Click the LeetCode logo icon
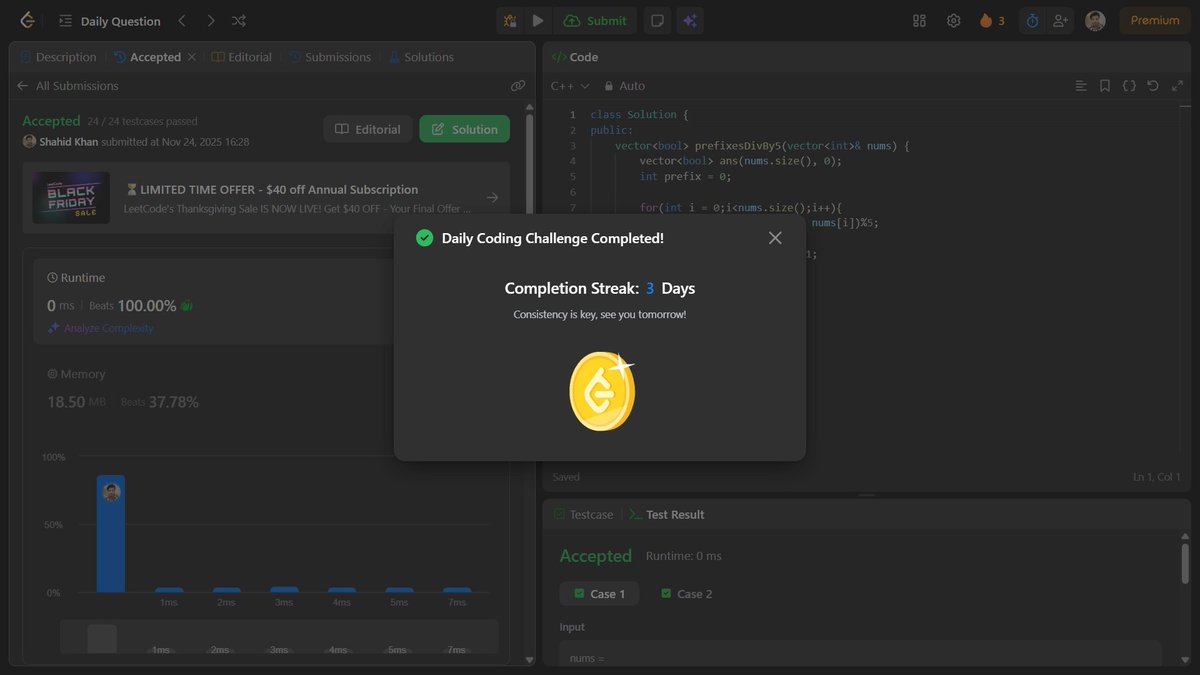The width and height of the screenshot is (1200, 675). [x=27, y=20]
